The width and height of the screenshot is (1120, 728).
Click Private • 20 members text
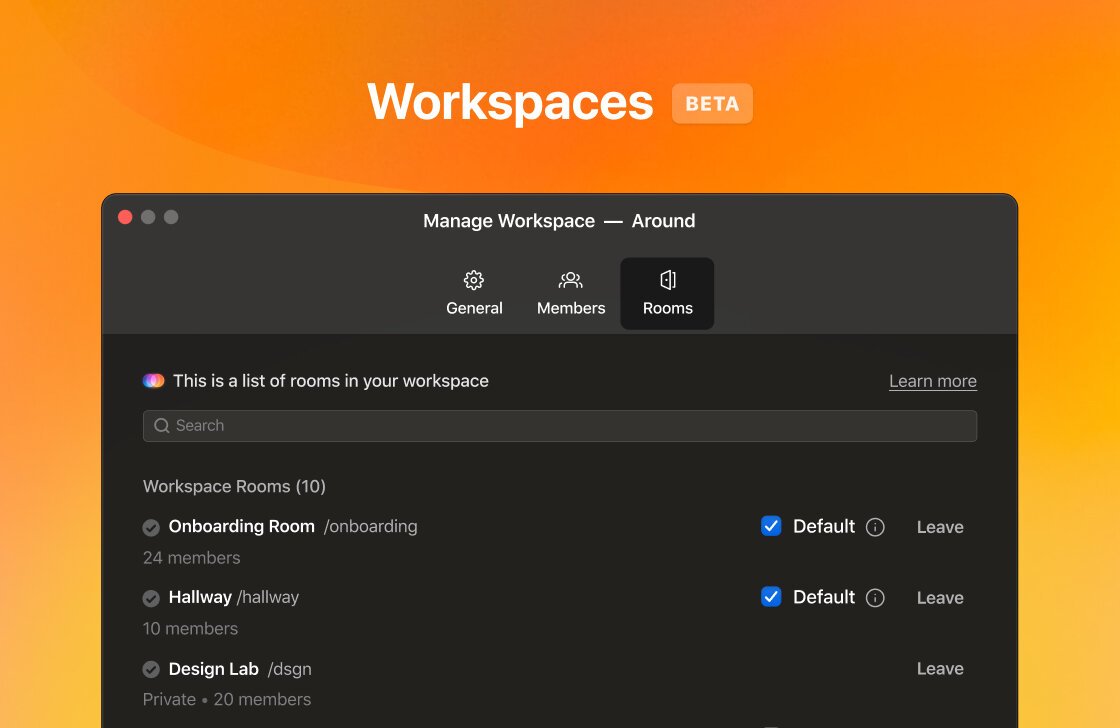pyautogui.click(x=226, y=699)
